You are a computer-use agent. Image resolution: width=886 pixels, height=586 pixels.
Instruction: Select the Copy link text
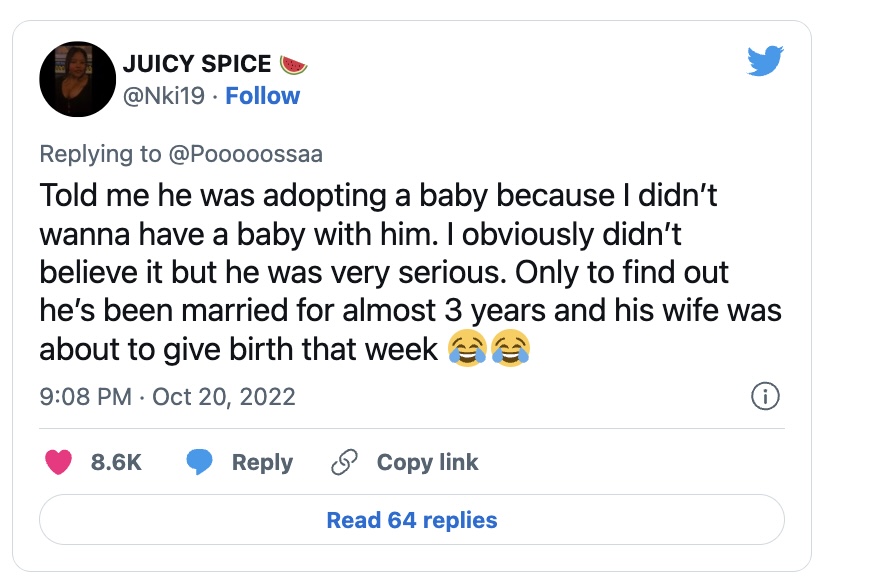click(427, 462)
